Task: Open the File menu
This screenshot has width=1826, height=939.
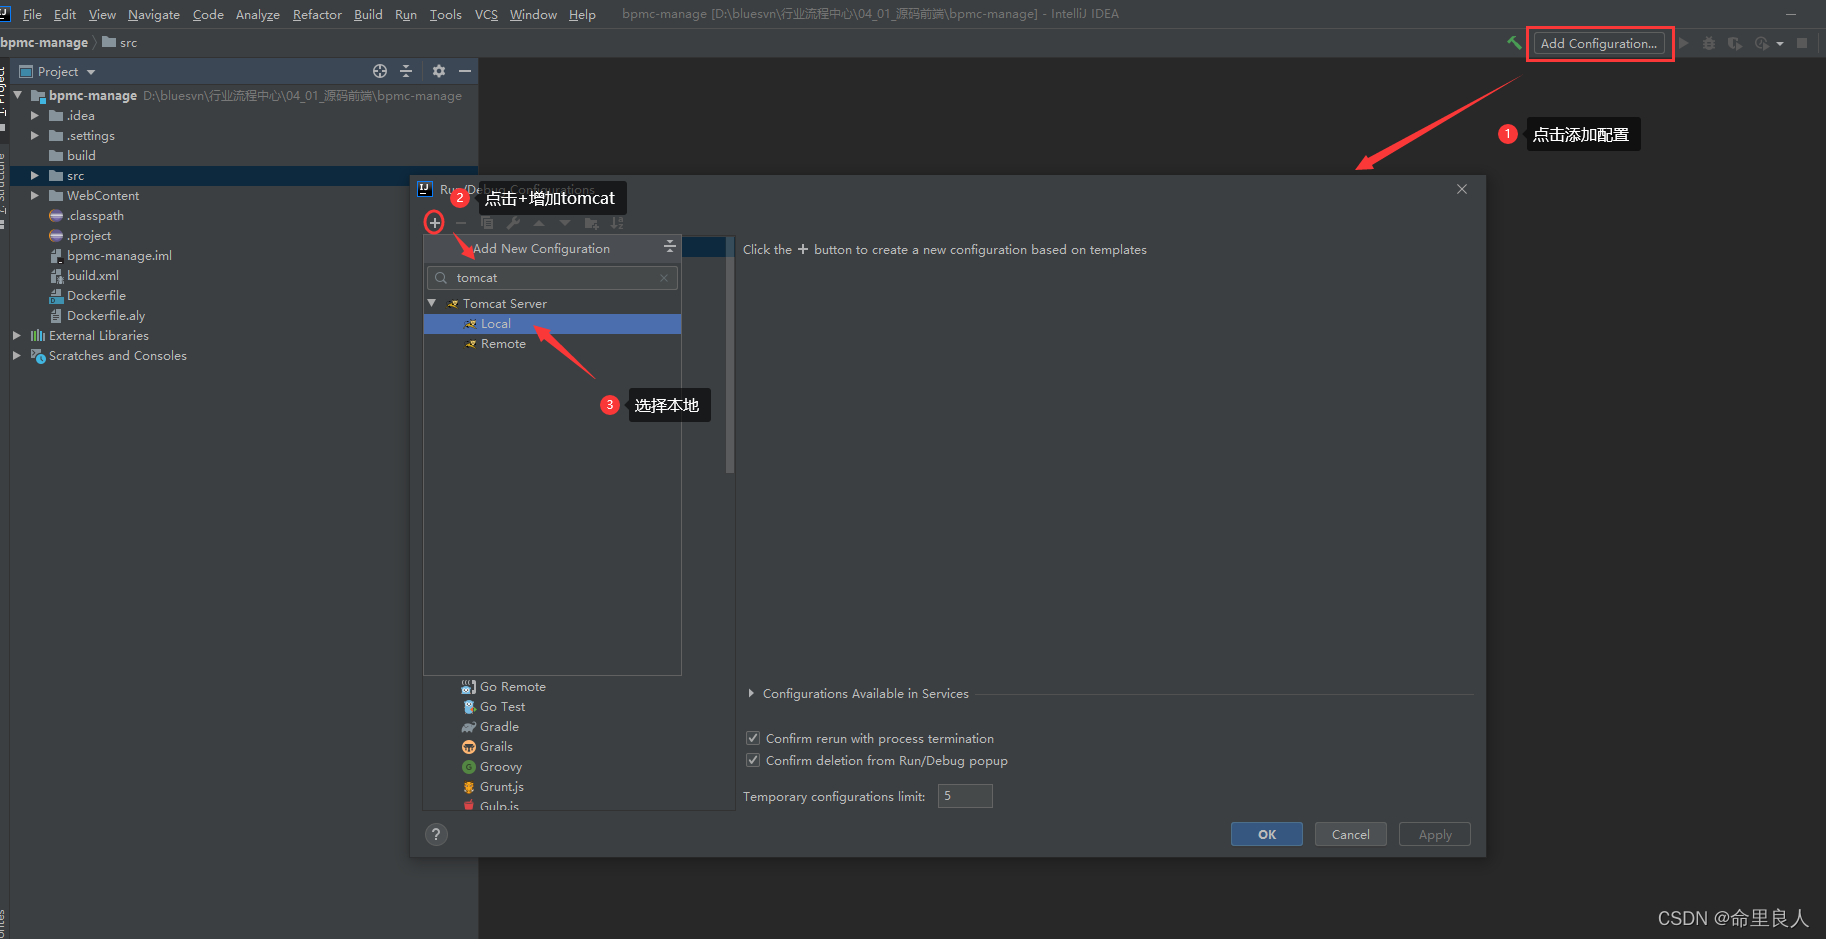Action: (x=32, y=14)
